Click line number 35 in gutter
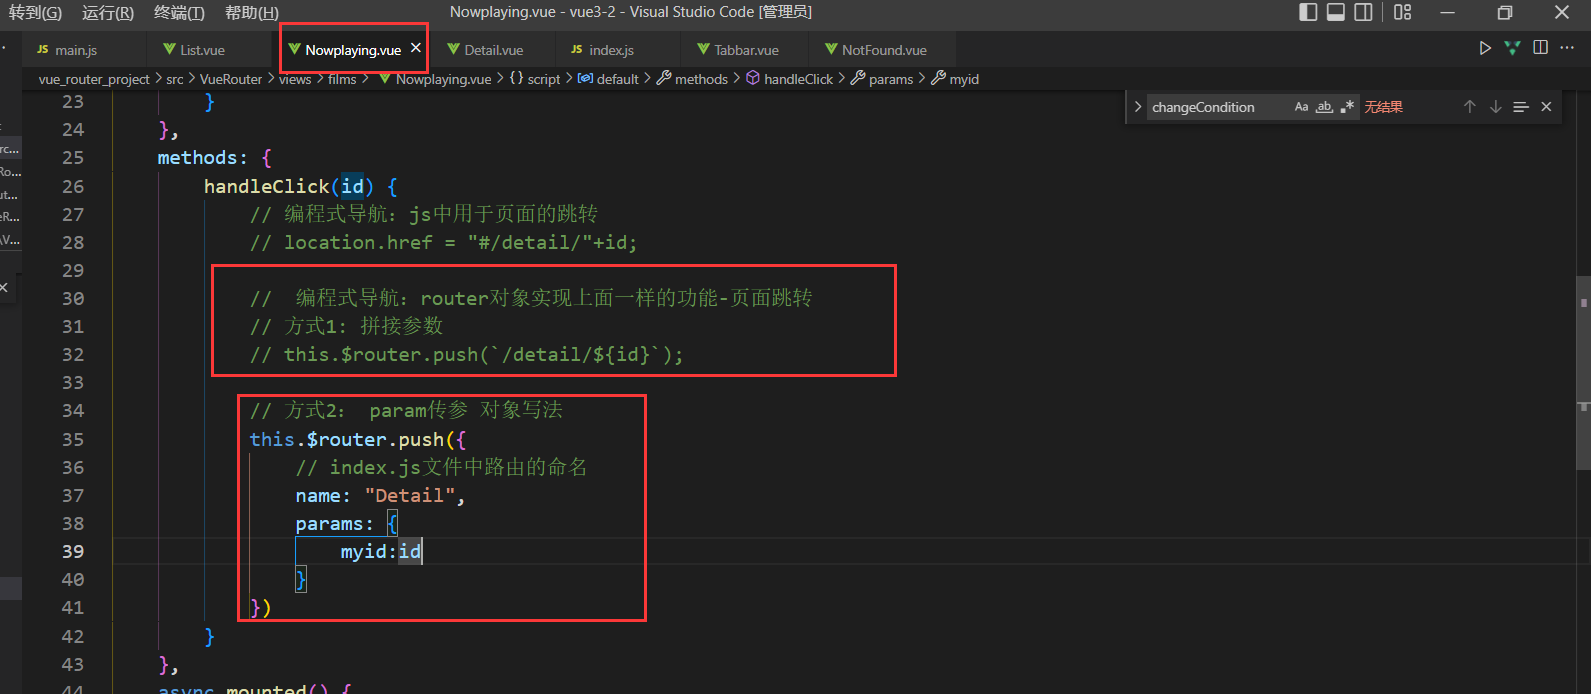The height and width of the screenshot is (694, 1591). [73, 439]
